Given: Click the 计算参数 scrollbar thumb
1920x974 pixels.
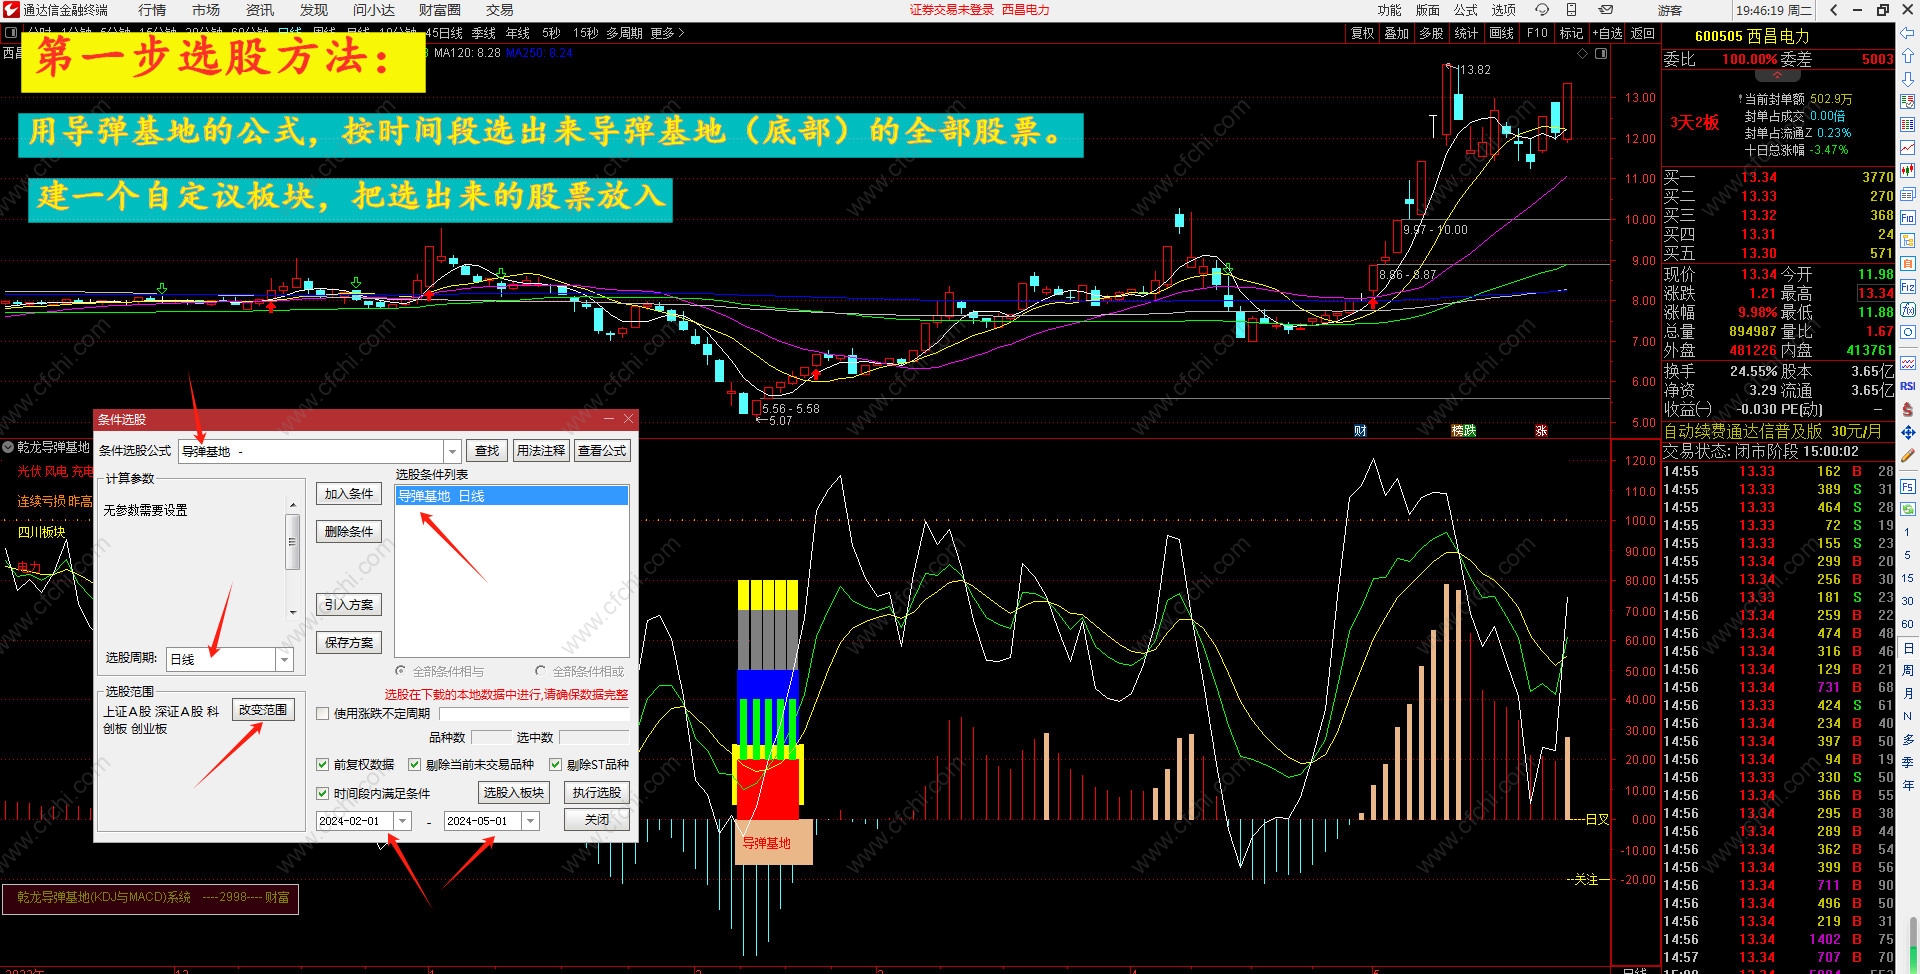Looking at the screenshot, I should coord(293,542).
